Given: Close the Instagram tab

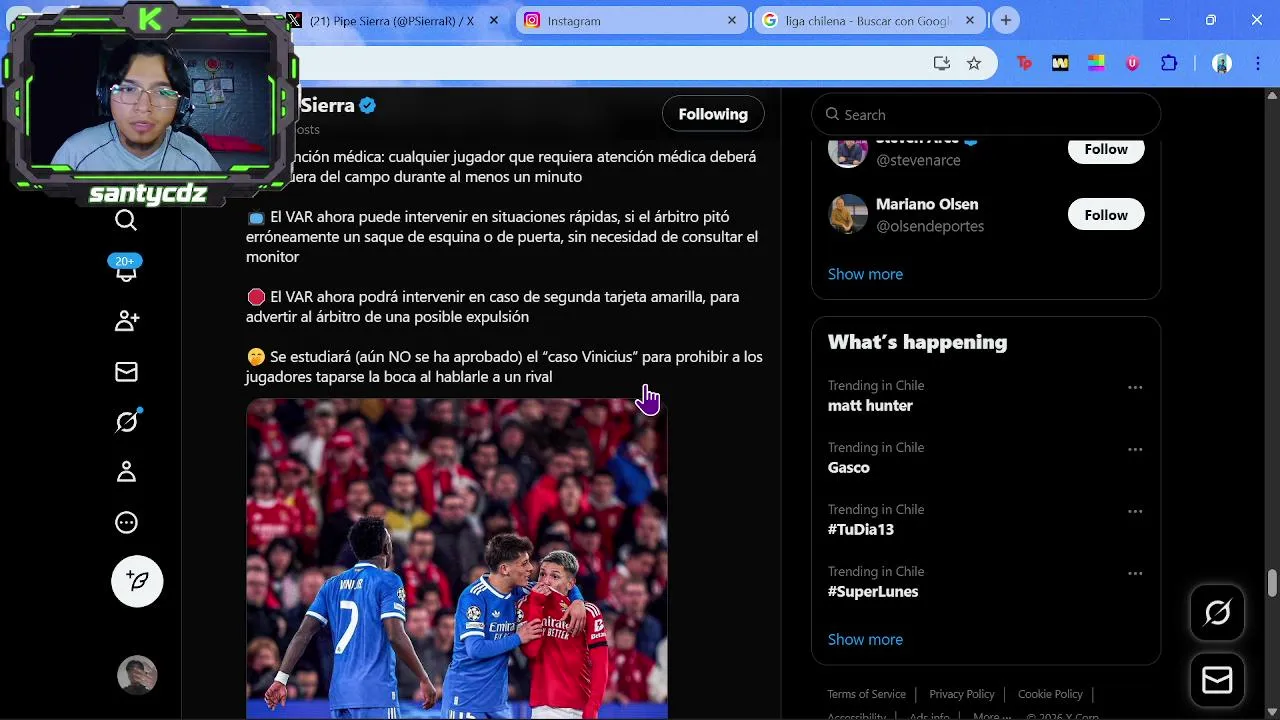Looking at the screenshot, I should [x=732, y=20].
